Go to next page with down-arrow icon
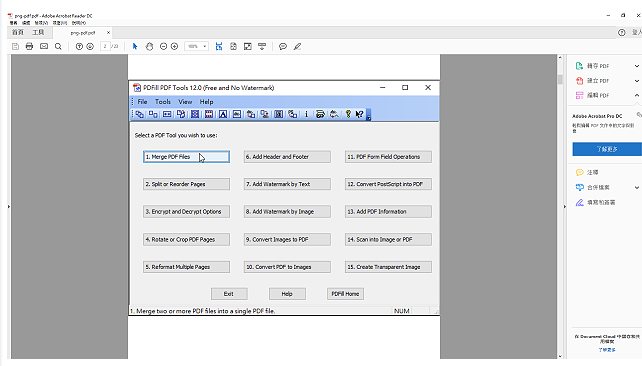The height and width of the screenshot is (366, 642). pos(90,46)
